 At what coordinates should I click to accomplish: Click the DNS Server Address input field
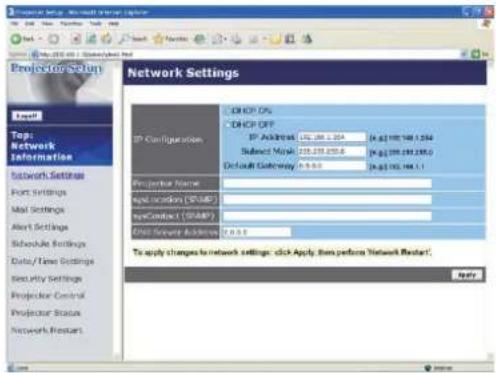click(256, 232)
